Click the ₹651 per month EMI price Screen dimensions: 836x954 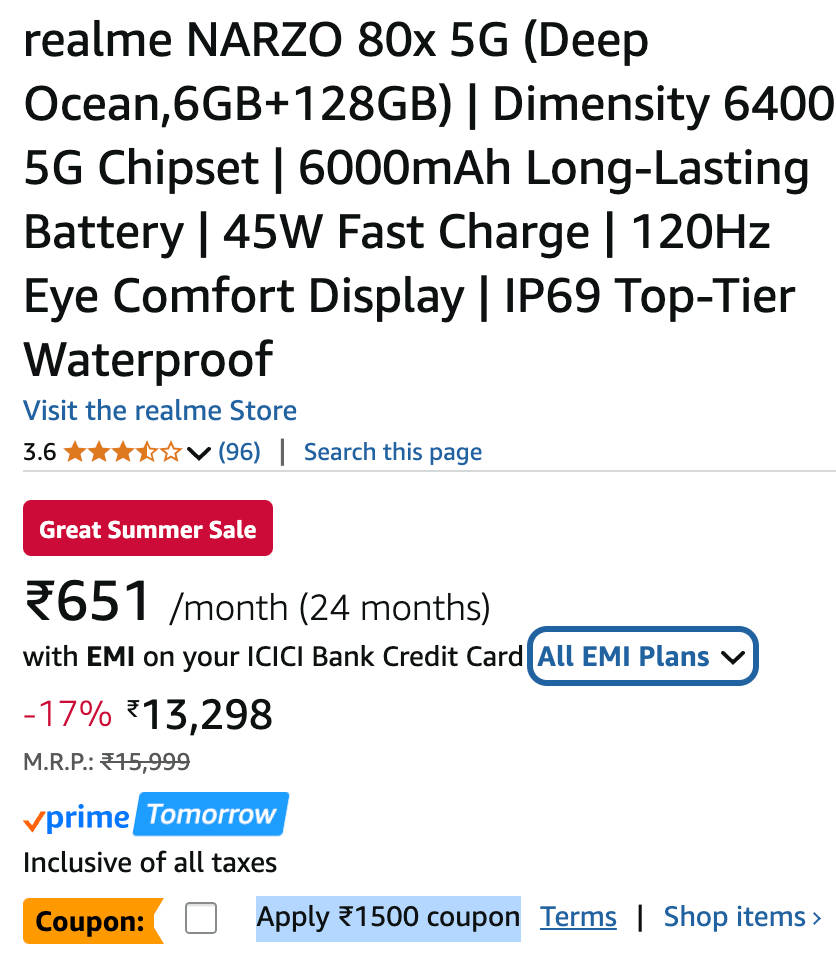coord(88,602)
